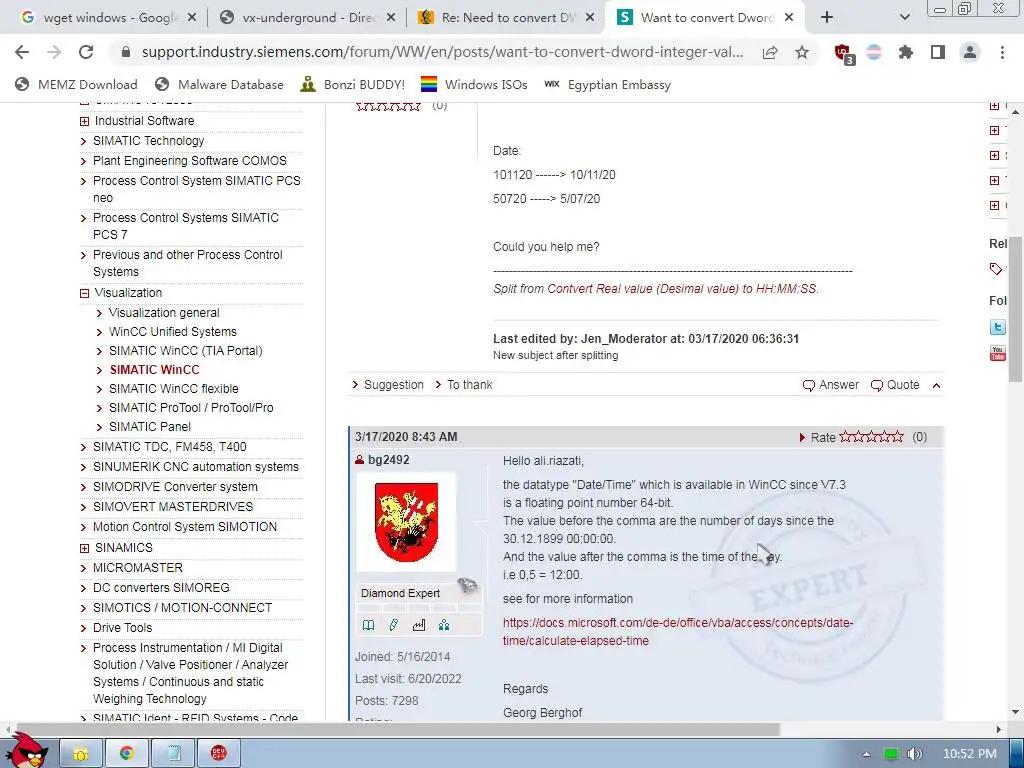Click Quote to quote the post
Screen dimensions: 1024x768
[x=895, y=385]
